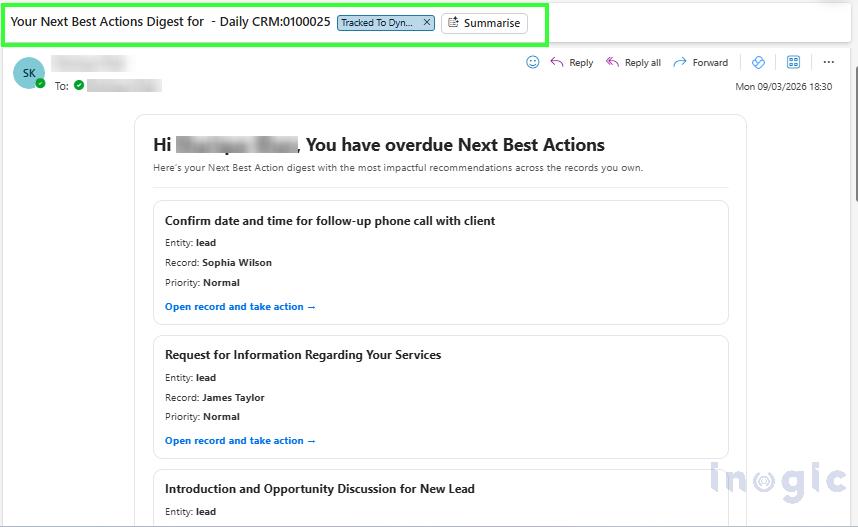Open record link for James Taylor
This screenshot has height=527, width=858.
point(240,441)
